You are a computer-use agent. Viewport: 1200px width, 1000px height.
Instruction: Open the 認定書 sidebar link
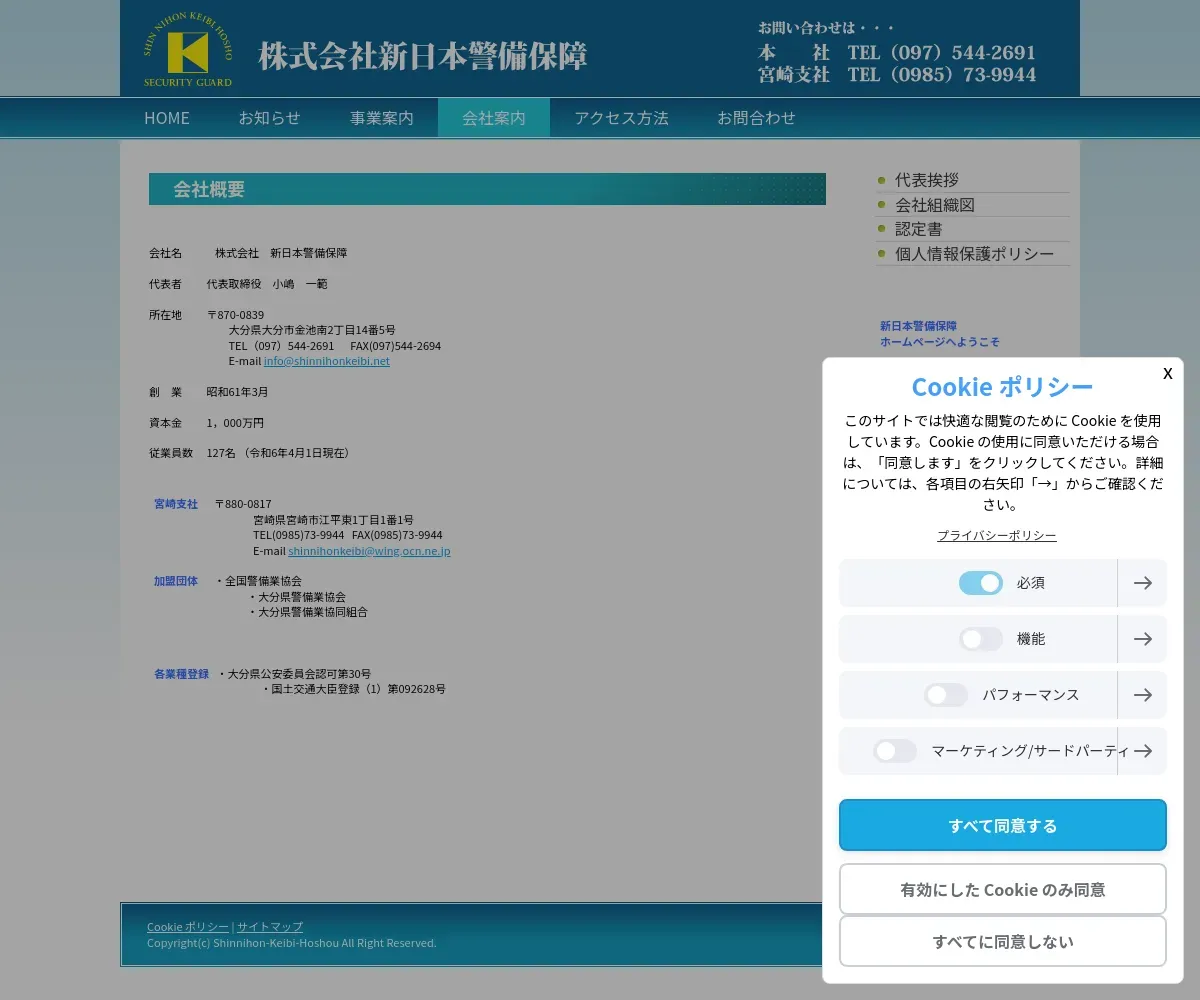tap(918, 229)
